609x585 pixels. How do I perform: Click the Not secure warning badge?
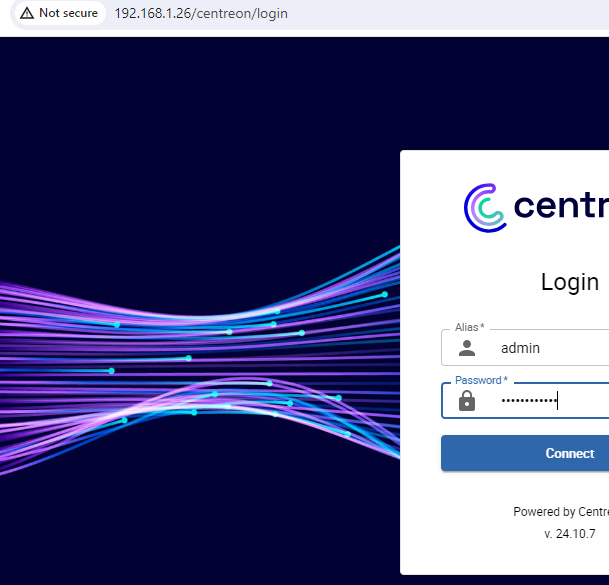point(59,13)
